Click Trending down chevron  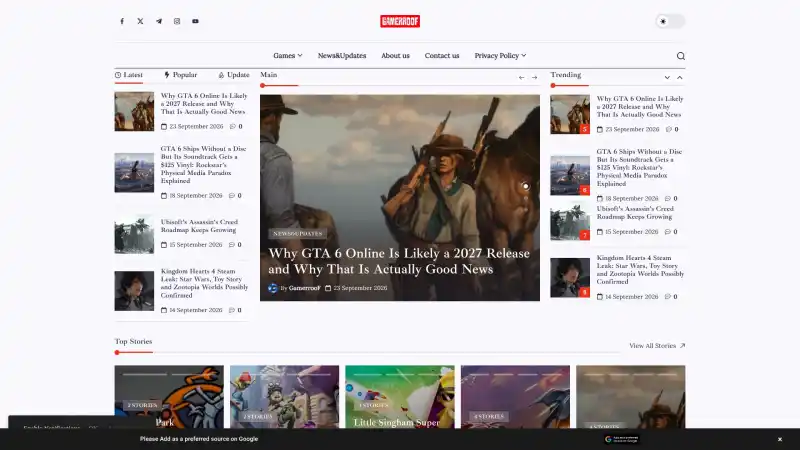pyautogui.click(x=667, y=78)
